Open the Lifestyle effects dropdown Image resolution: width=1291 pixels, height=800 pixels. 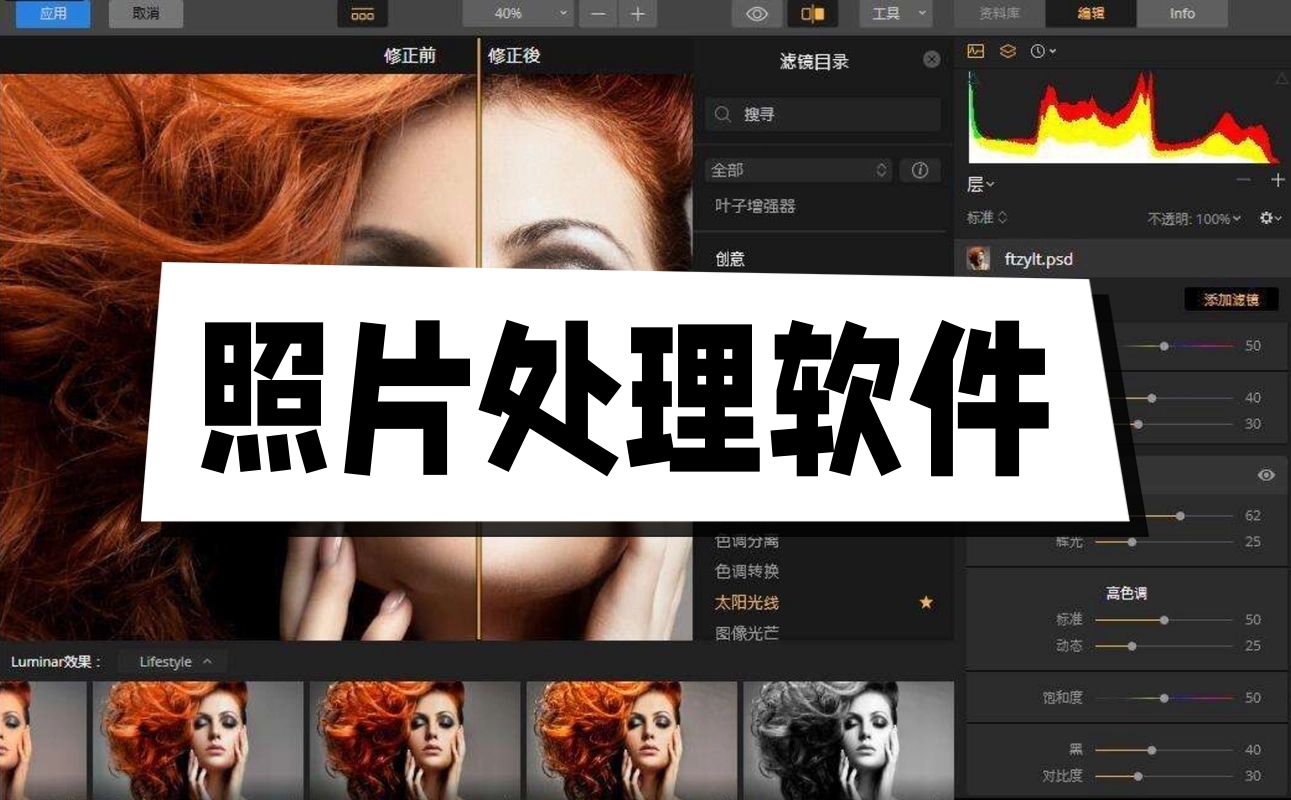pos(171,661)
